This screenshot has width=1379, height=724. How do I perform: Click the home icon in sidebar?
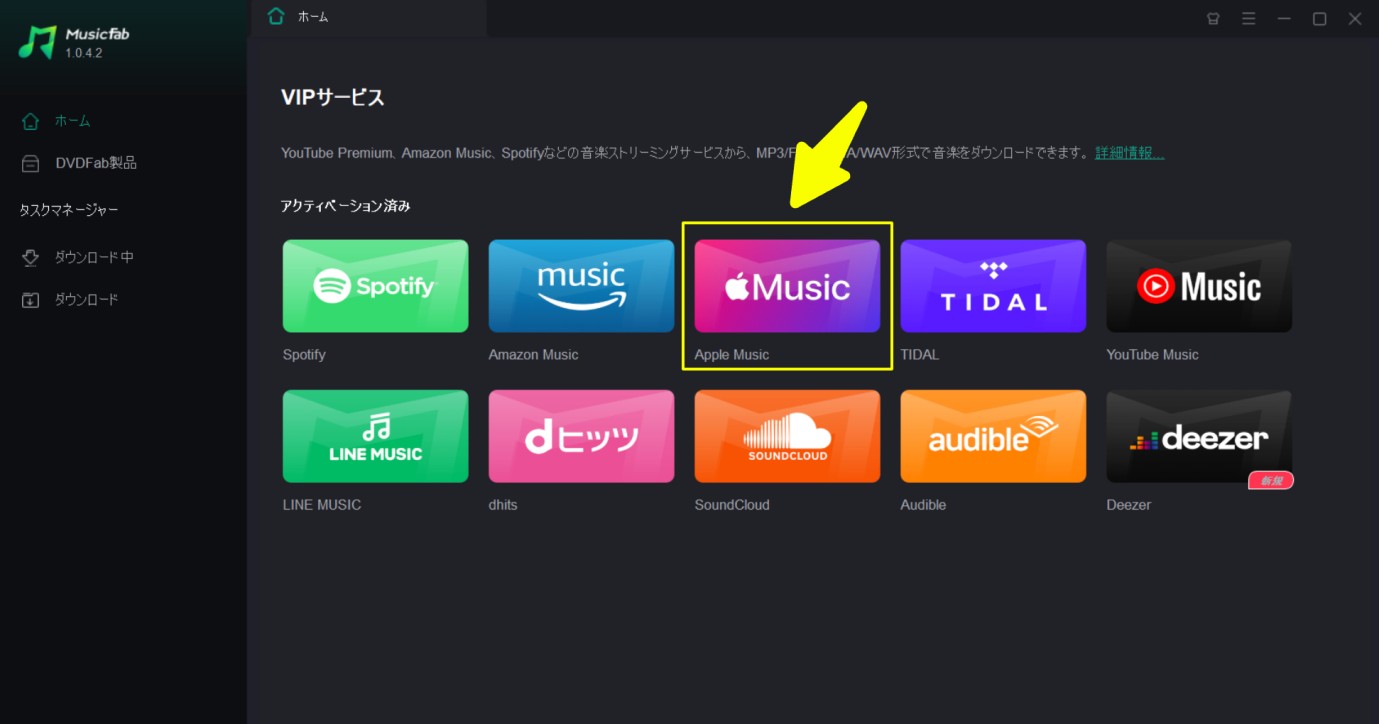tap(31, 121)
